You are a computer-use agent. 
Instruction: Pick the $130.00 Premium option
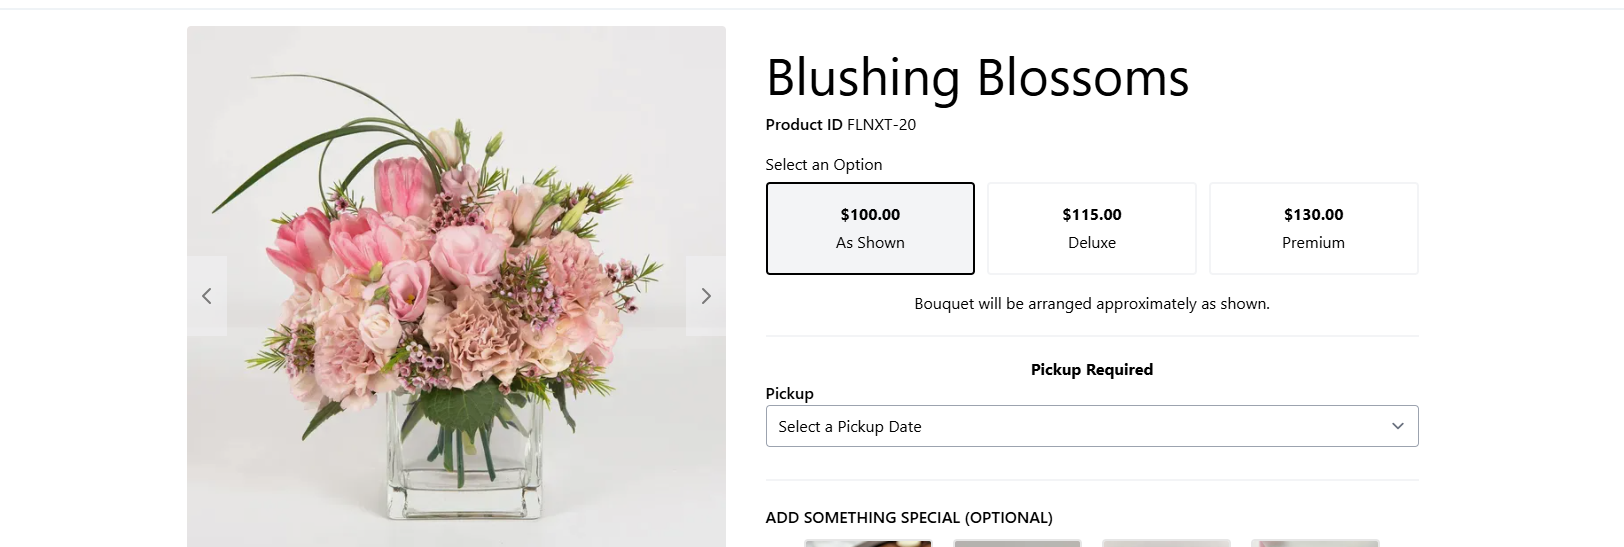point(1313,228)
